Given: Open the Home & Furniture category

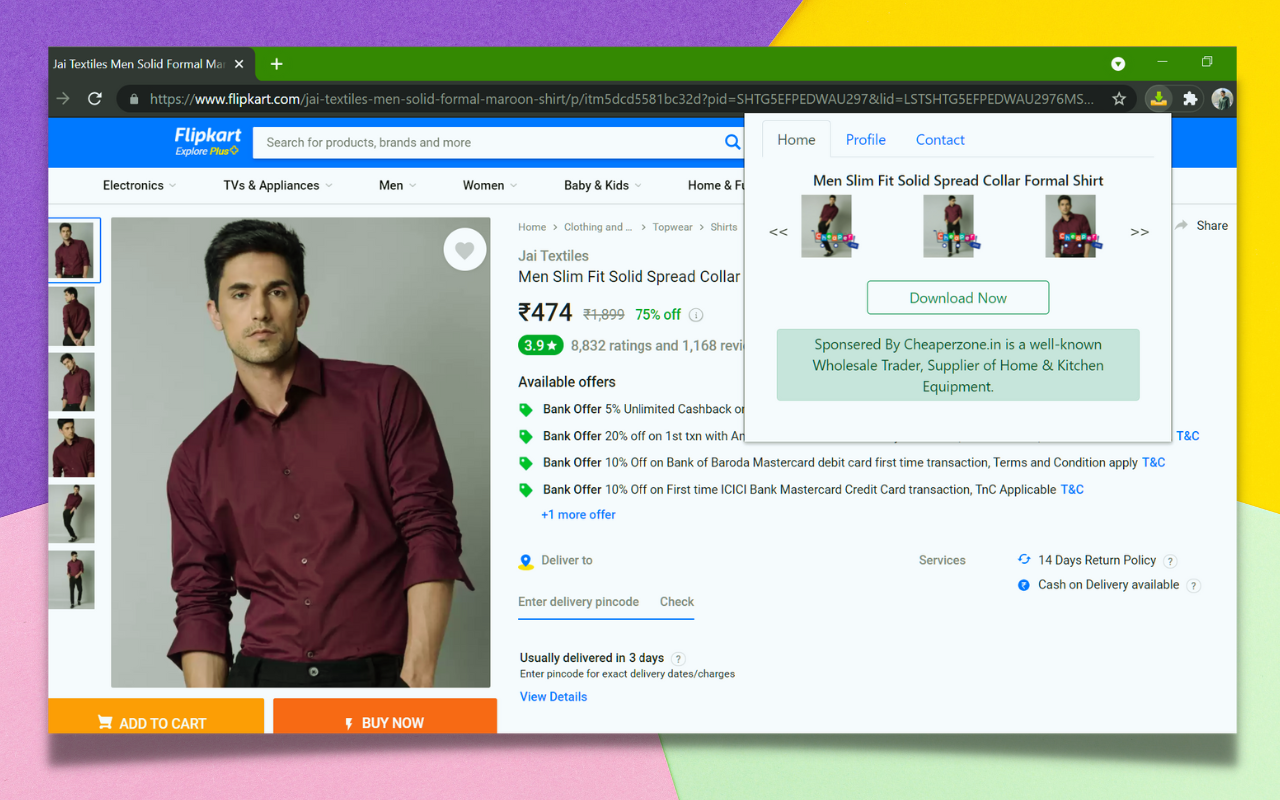Looking at the screenshot, I should pos(716,185).
